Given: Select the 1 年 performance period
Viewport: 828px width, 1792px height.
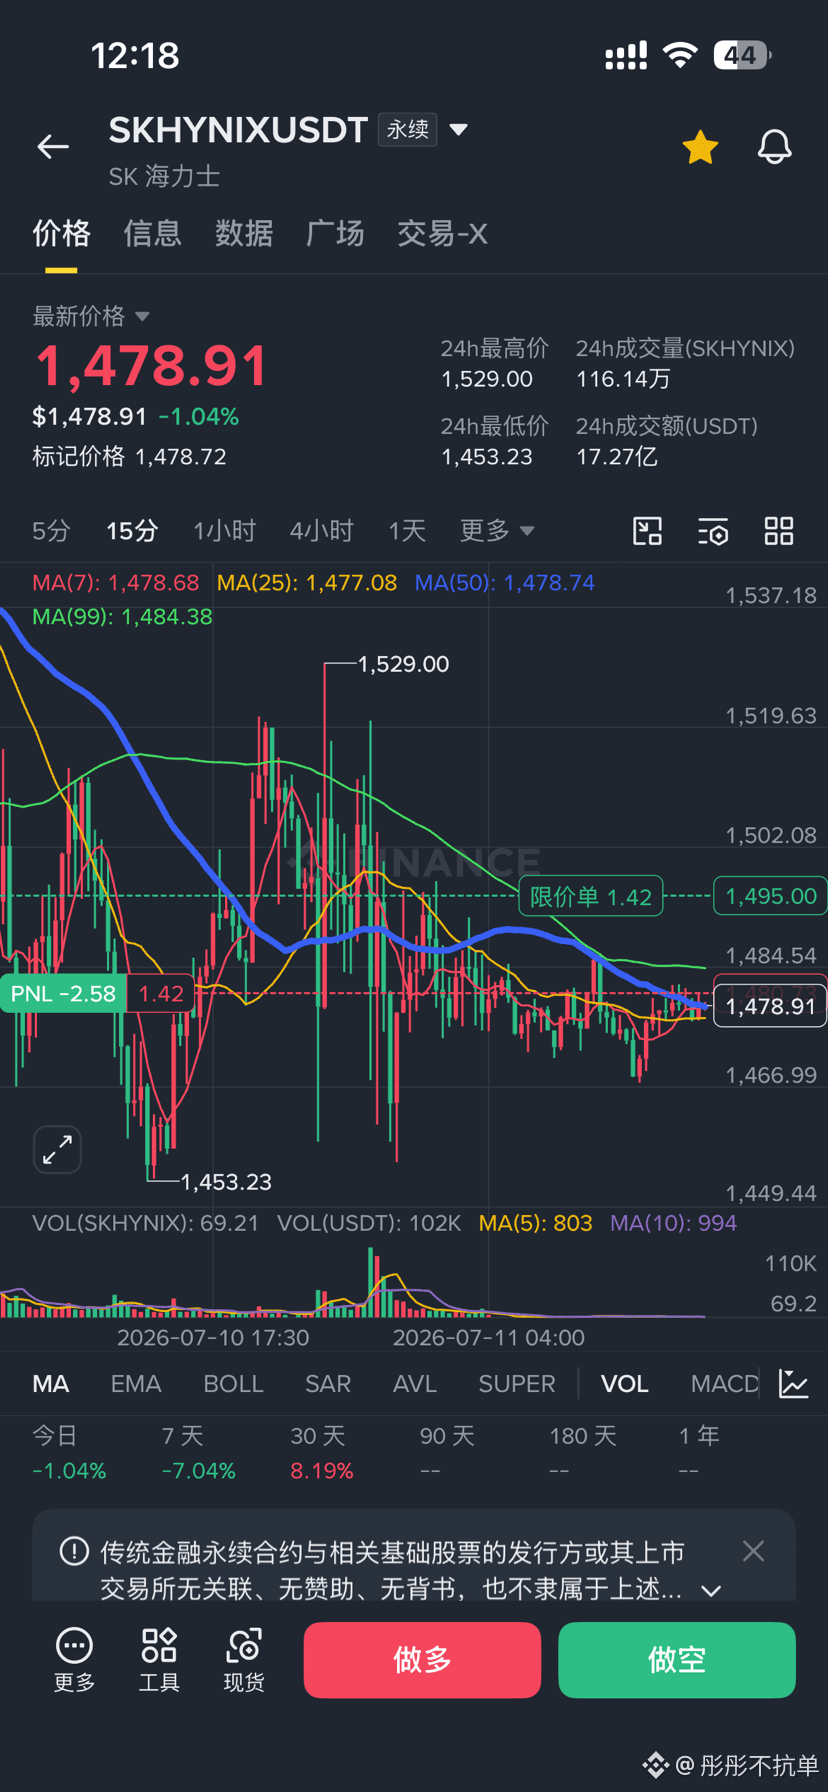Looking at the screenshot, I should (x=699, y=1453).
